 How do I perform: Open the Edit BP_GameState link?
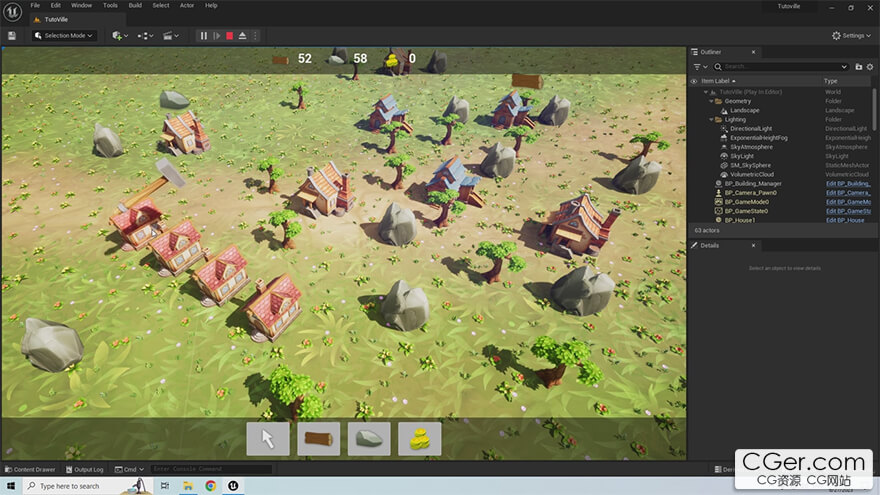click(x=848, y=211)
